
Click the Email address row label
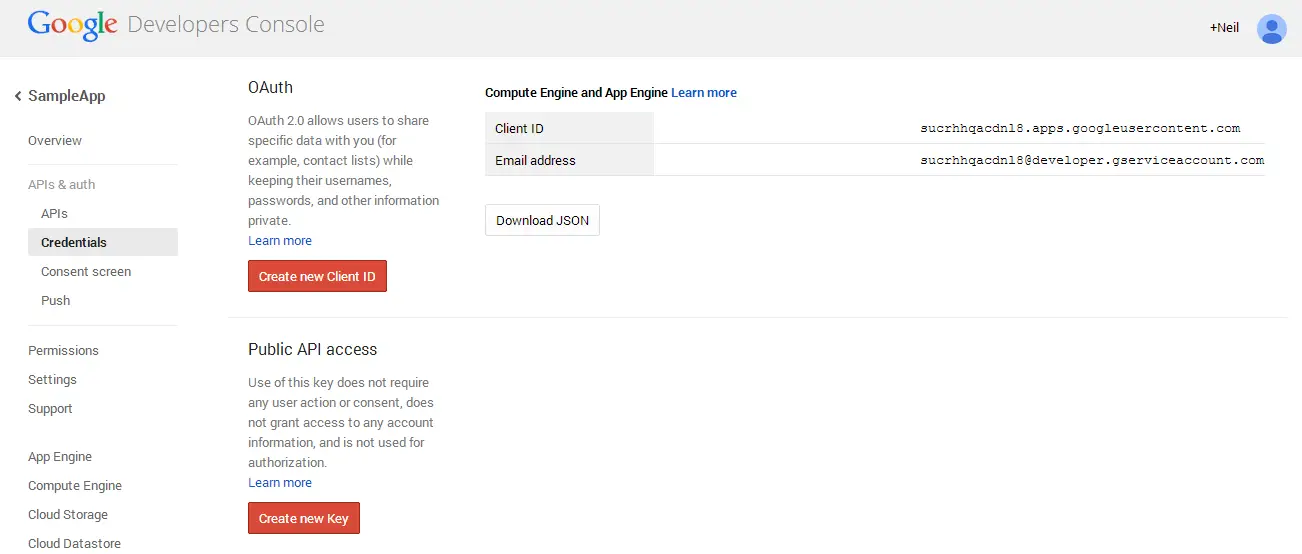[535, 160]
